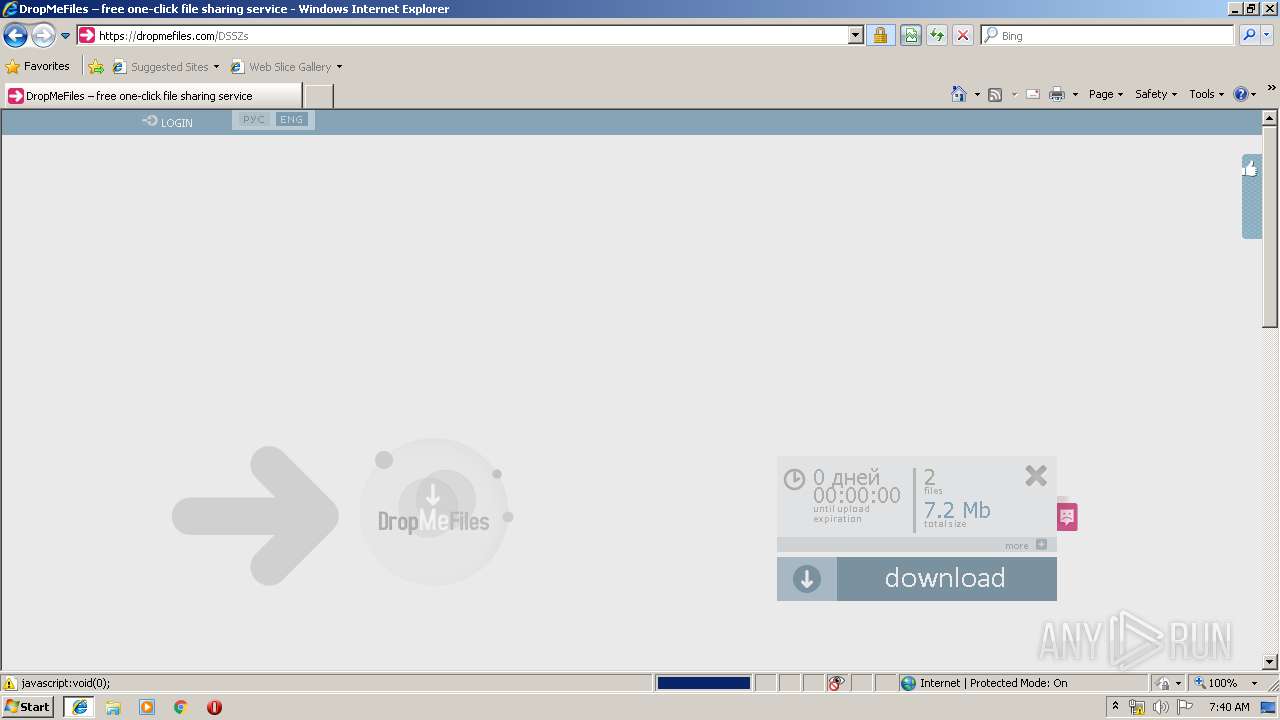
Task: Click Internet Protected Mode status text
Action: 993,683
